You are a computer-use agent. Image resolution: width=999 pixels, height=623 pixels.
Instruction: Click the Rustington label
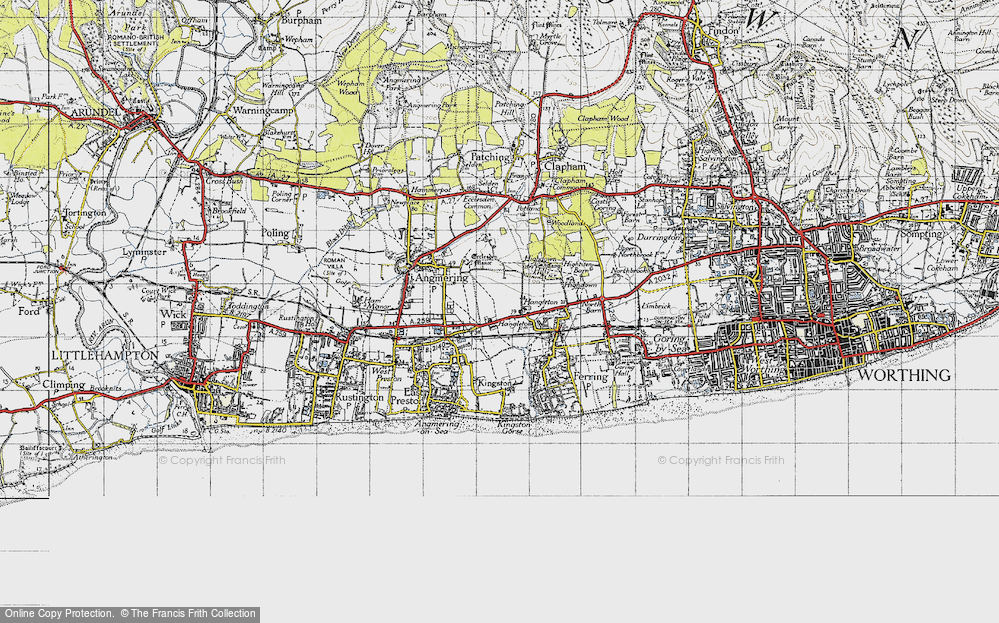pyautogui.click(x=361, y=397)
